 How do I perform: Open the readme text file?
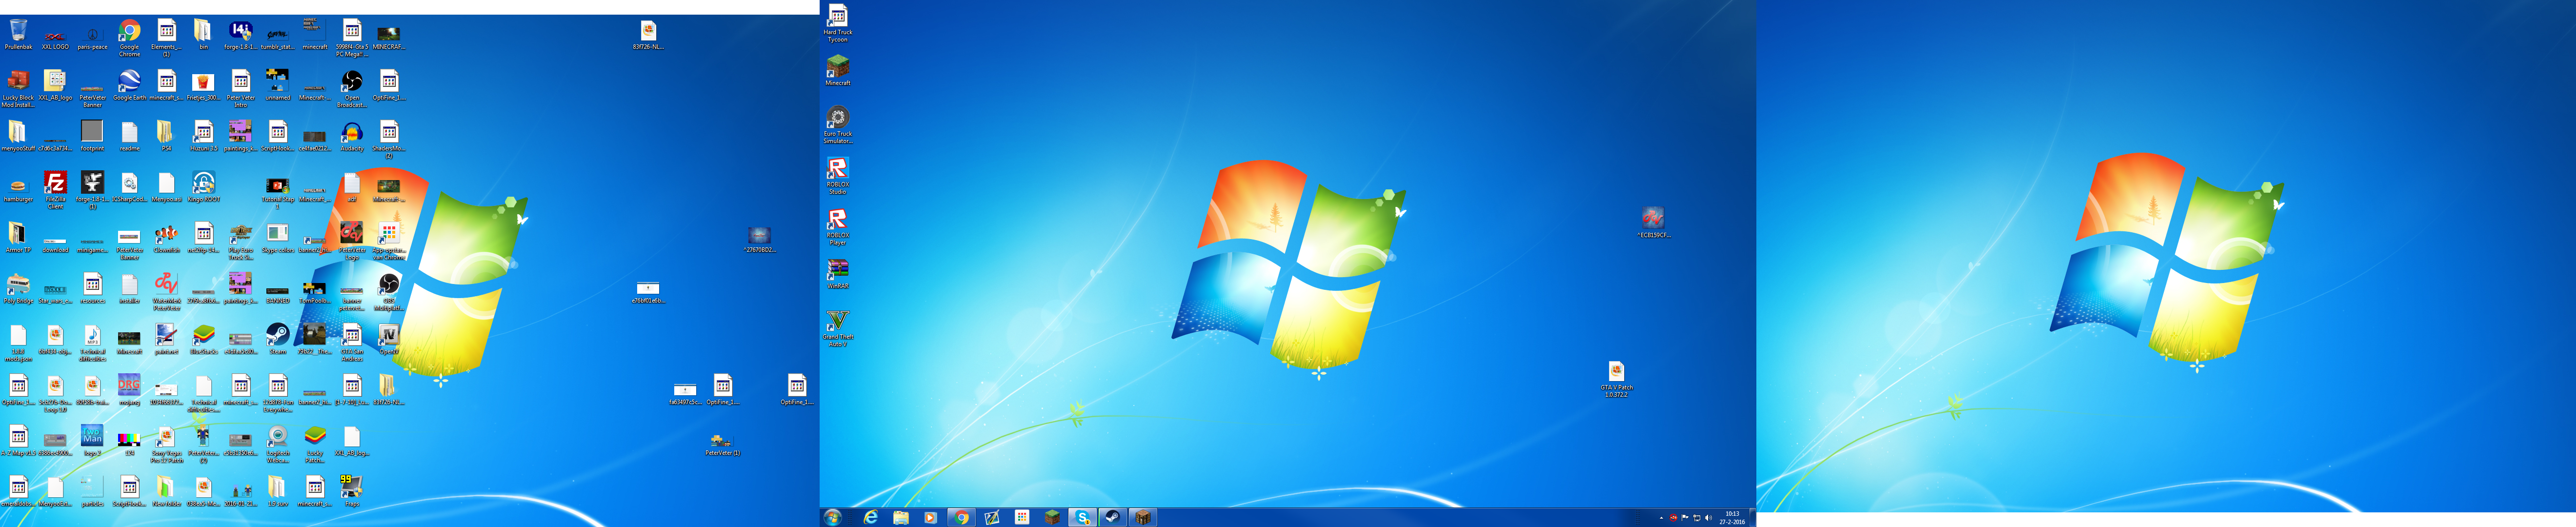point(129,136)
